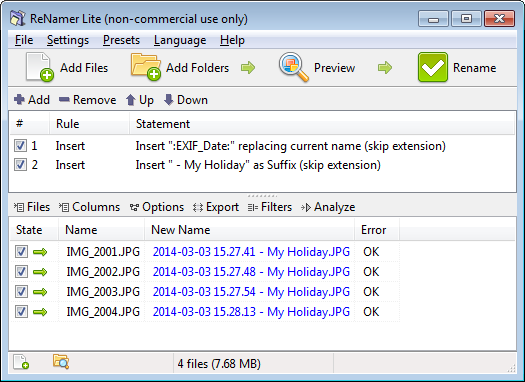The height and width of the screenshot is (382, 525).
Task: Click green arrow between Preview and Rename
Action: [385, 68]
